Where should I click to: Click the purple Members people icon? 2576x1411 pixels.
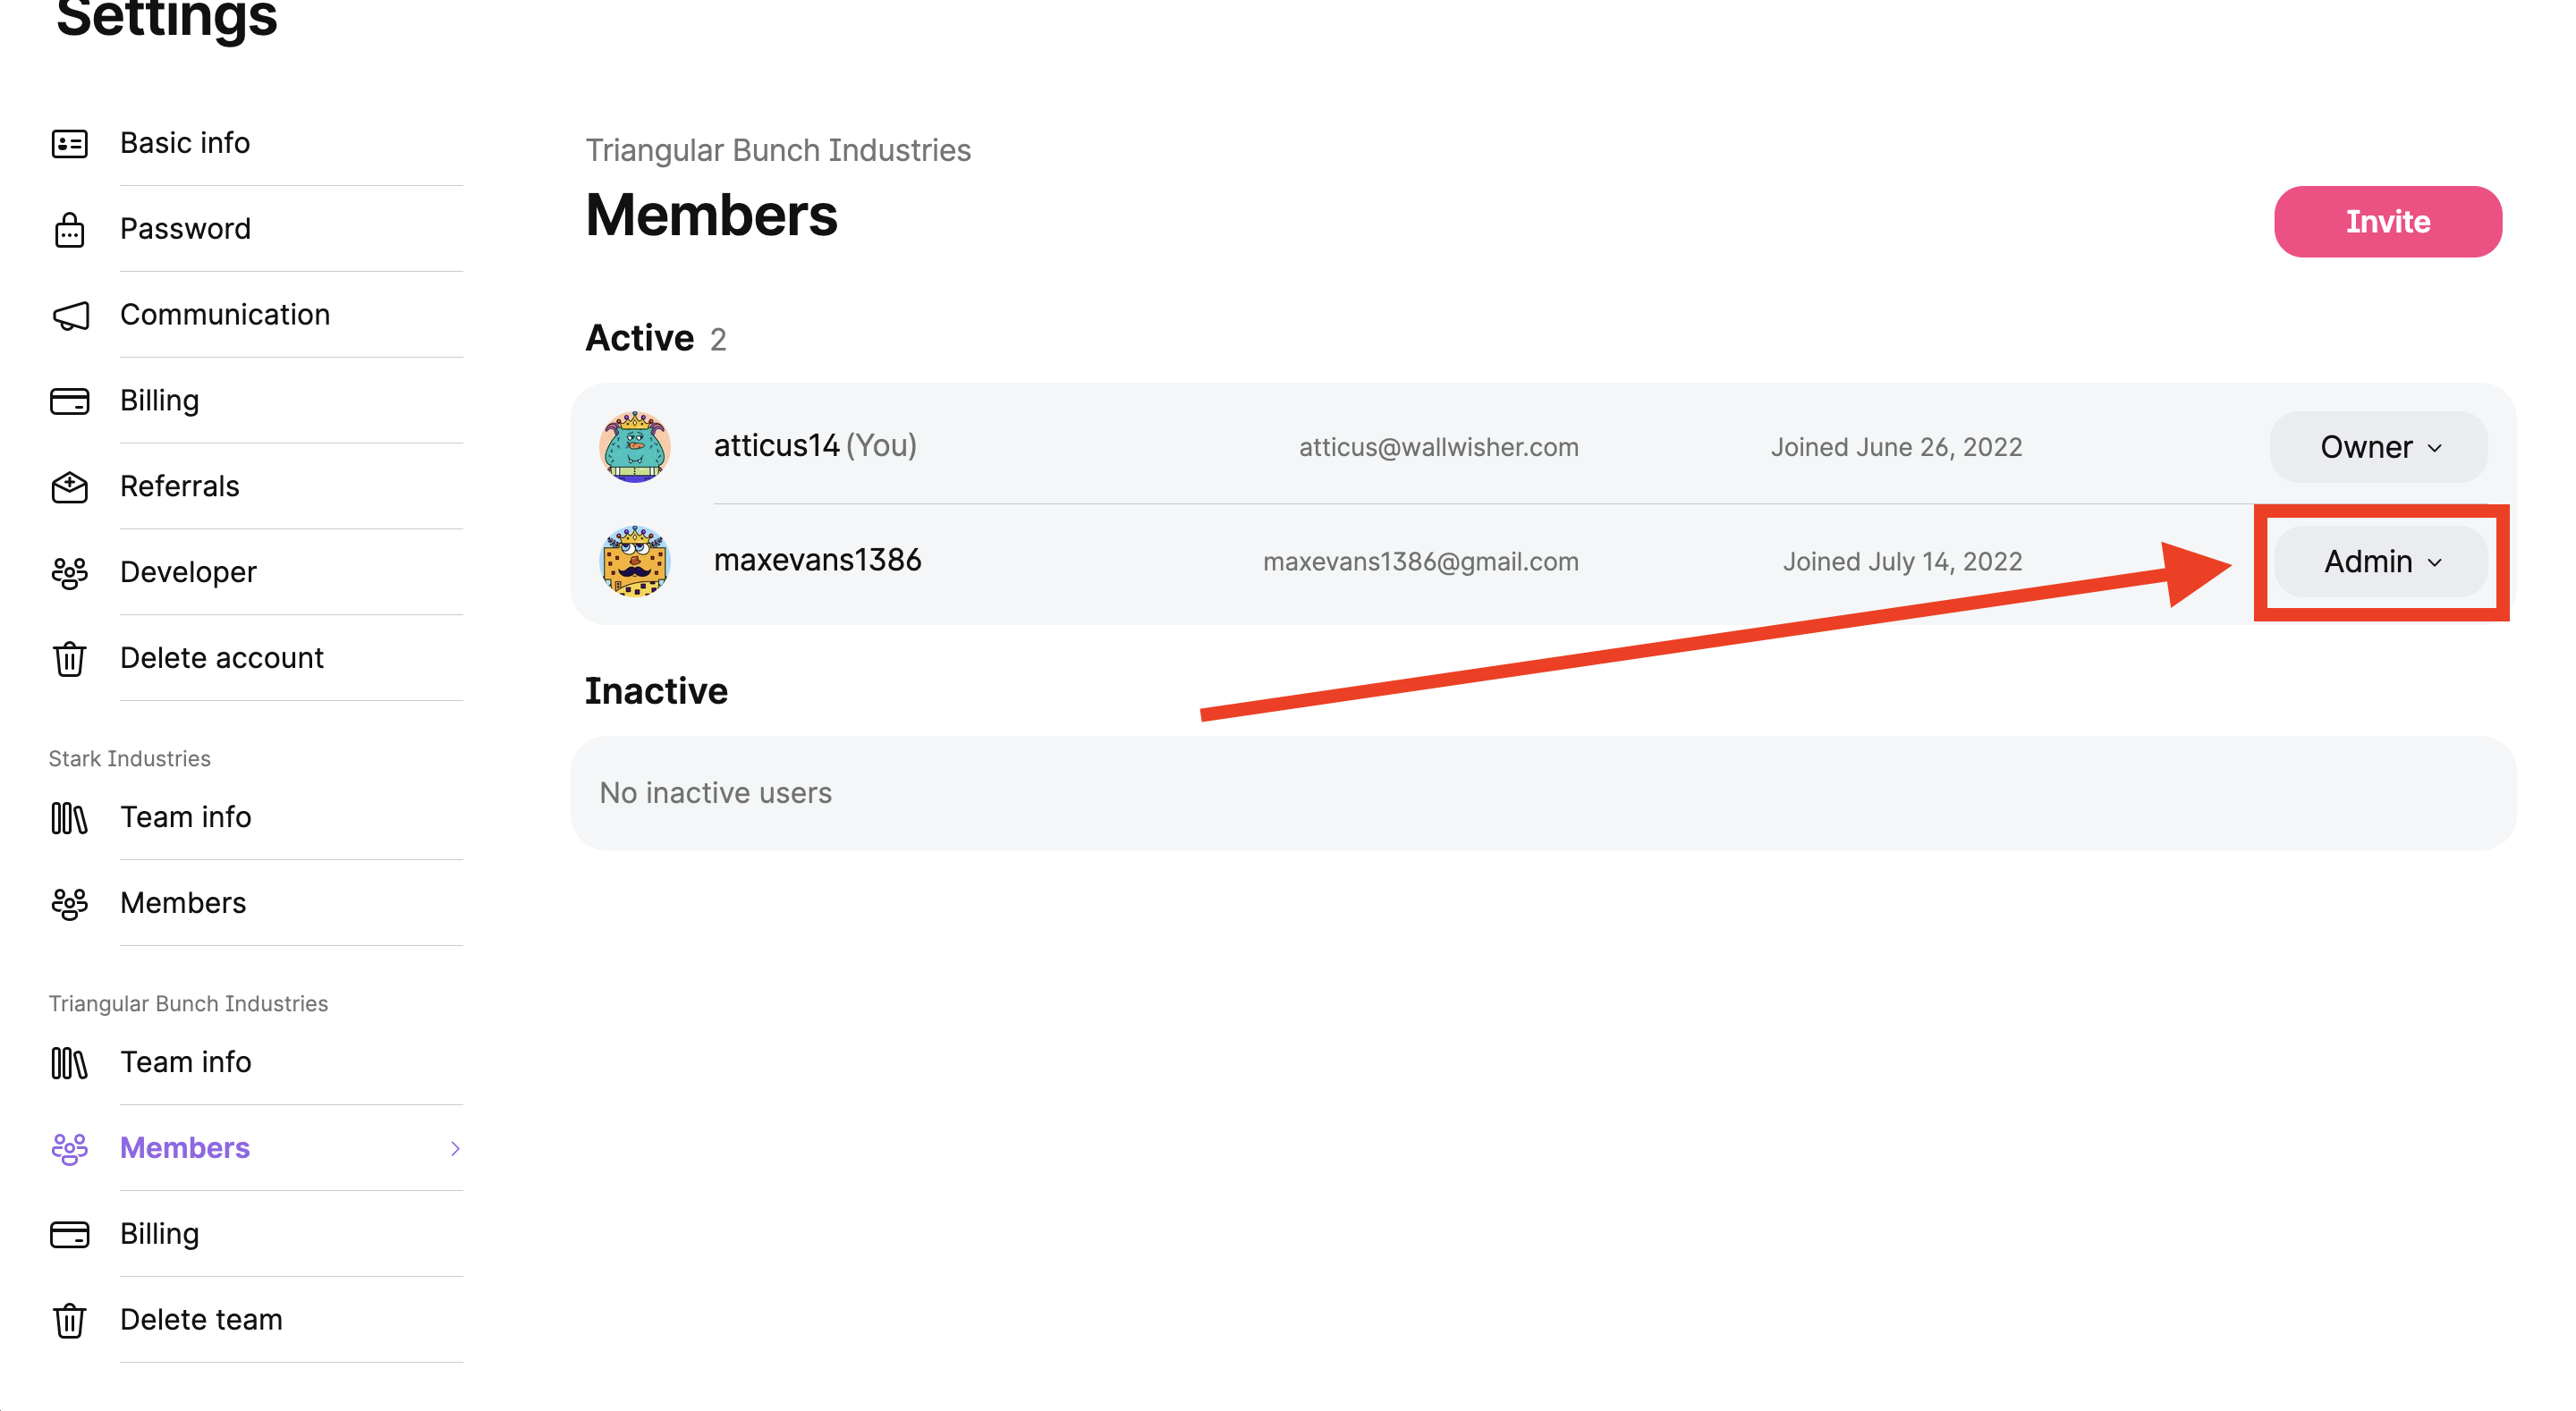69,1149
